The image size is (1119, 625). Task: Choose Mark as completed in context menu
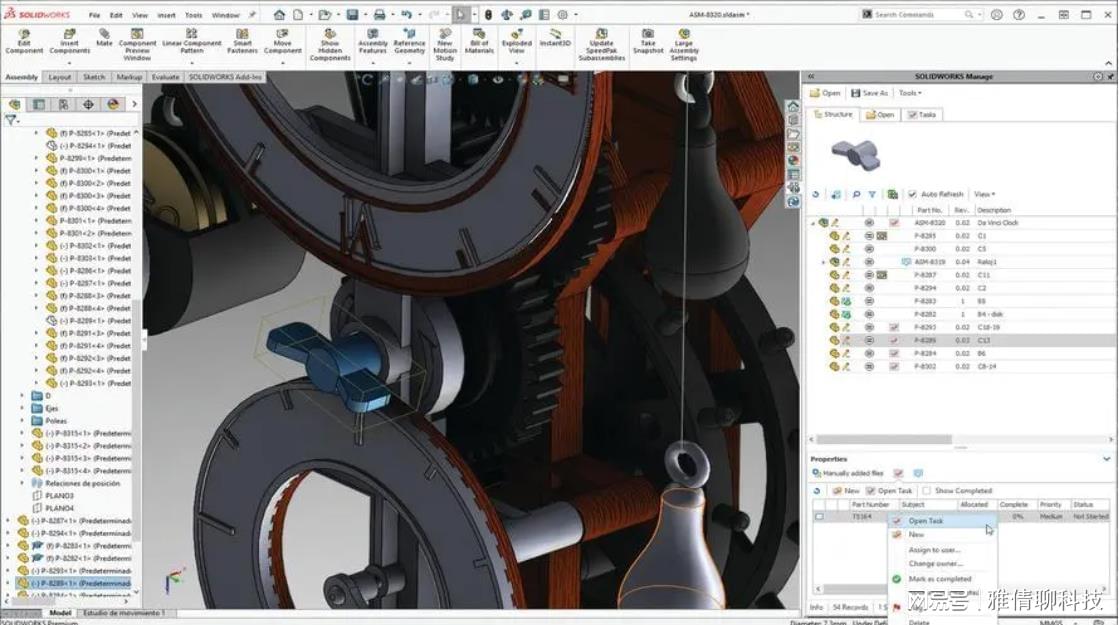pyautogui.click(x=939, y=579)
